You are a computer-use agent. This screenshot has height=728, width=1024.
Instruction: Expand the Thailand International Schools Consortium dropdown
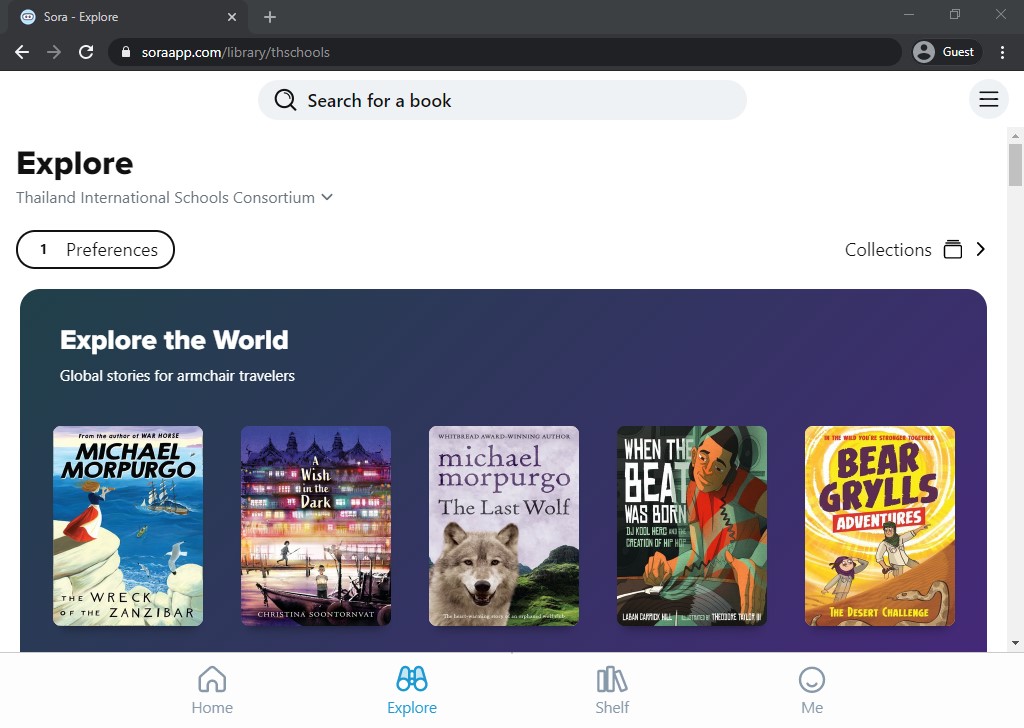pos(174,197)
